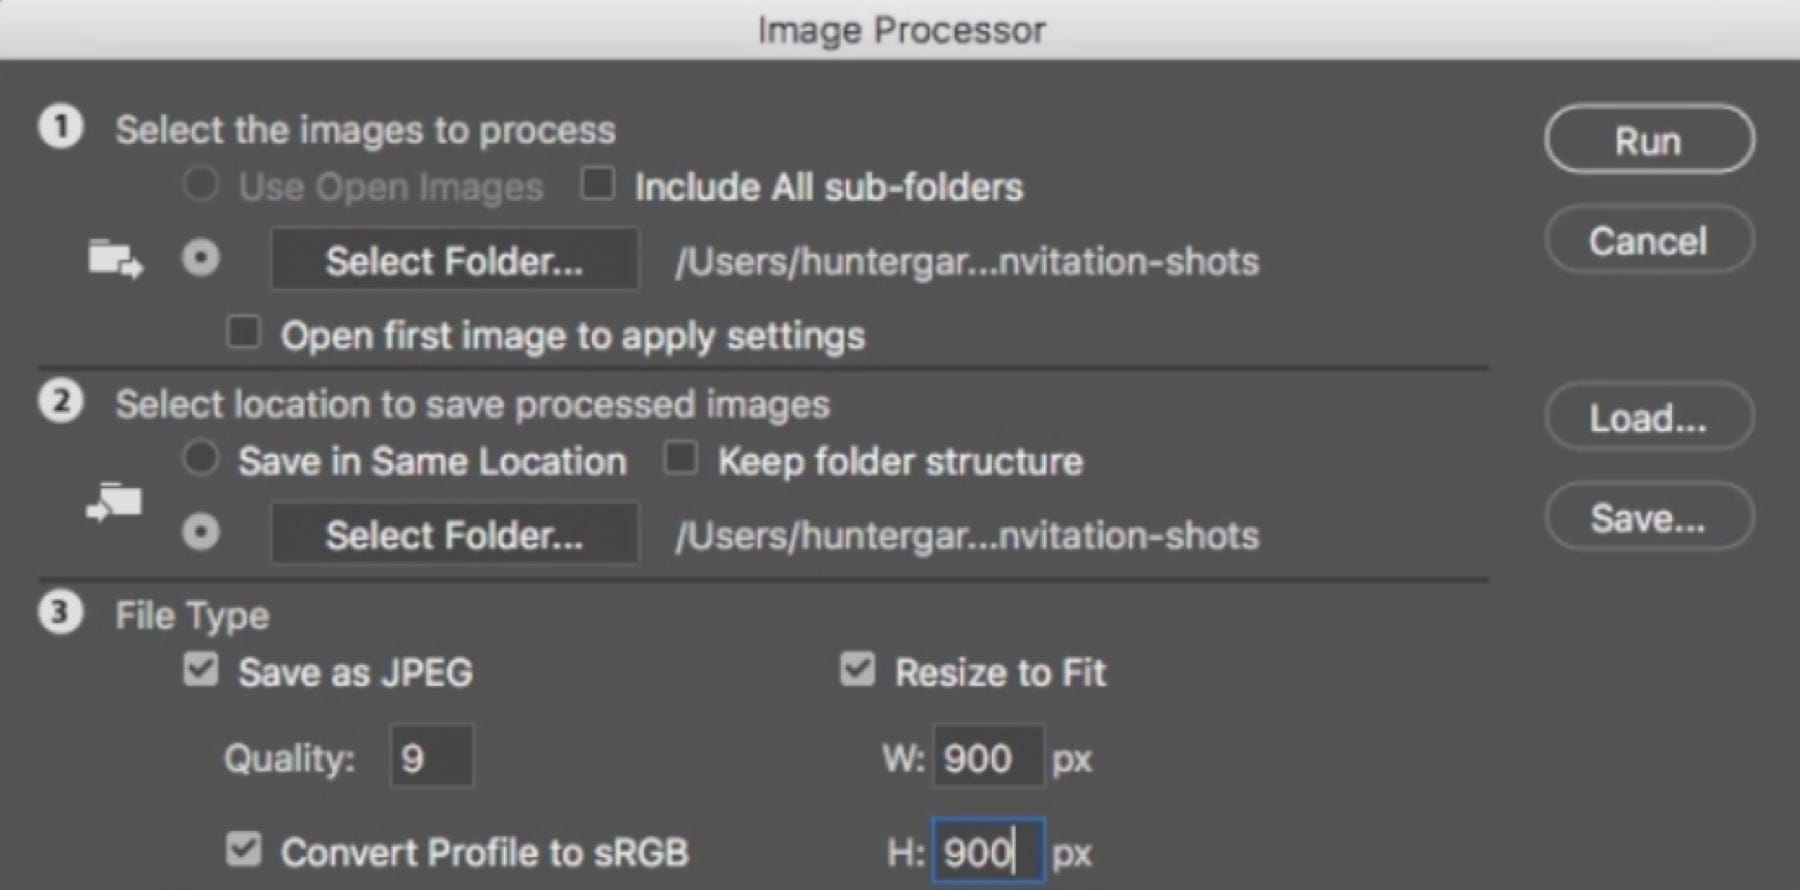Toggle Resize to Fit checkbox
The height and width of the screenshot is (890, 1800).
coord(857,670)
